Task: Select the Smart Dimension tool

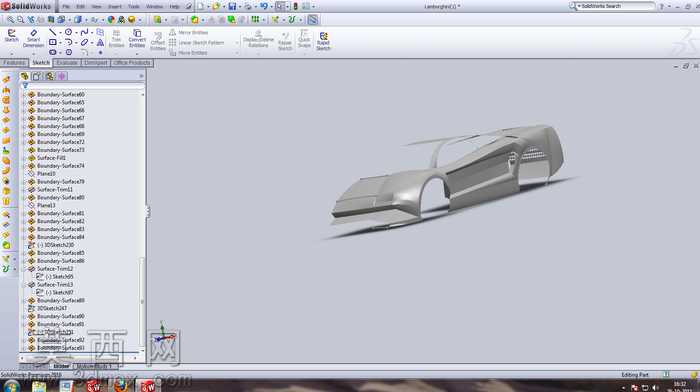Action: click(33, 38)
